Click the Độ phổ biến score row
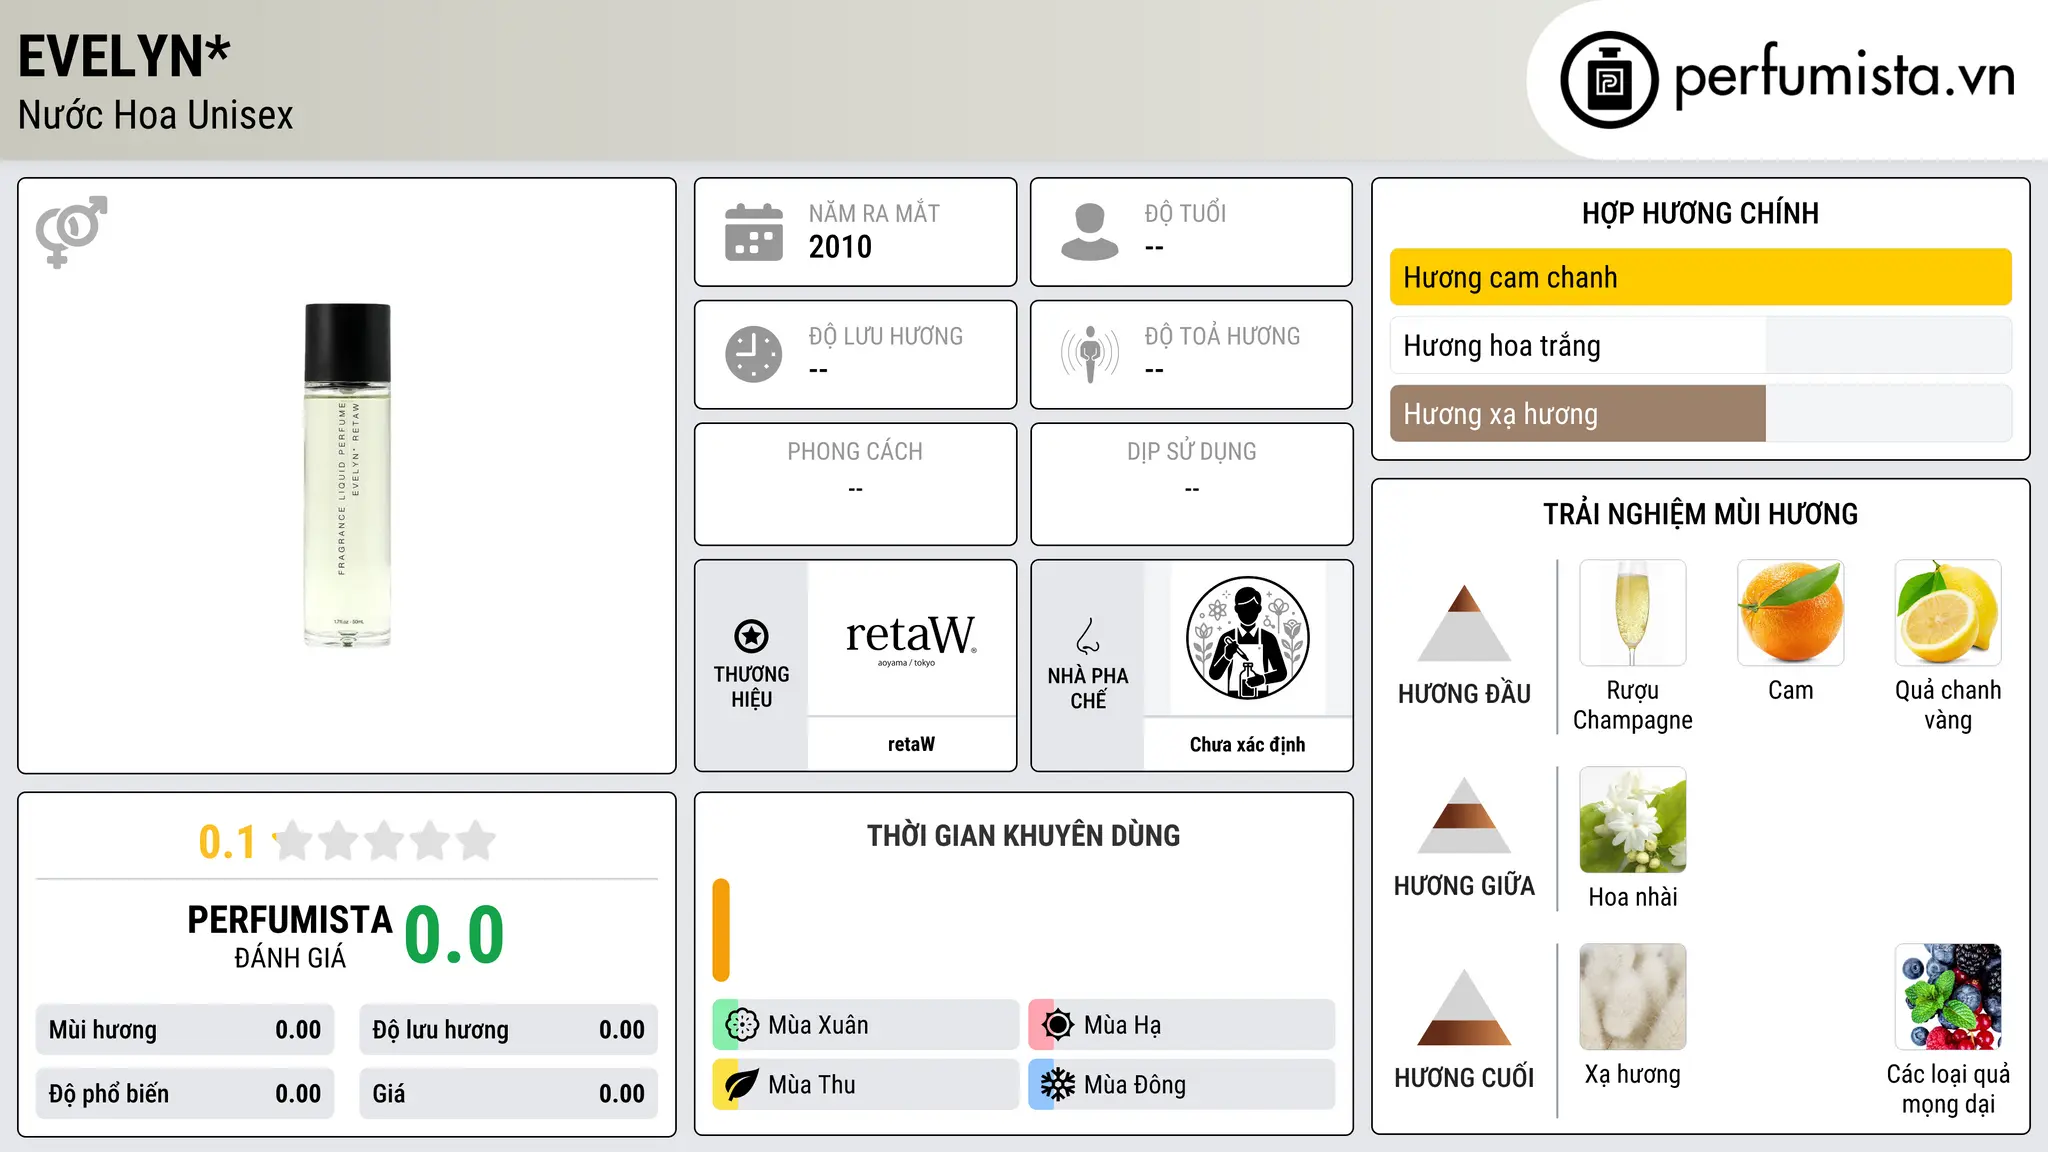The image size is (2048, 1152). click(185, 1094)
